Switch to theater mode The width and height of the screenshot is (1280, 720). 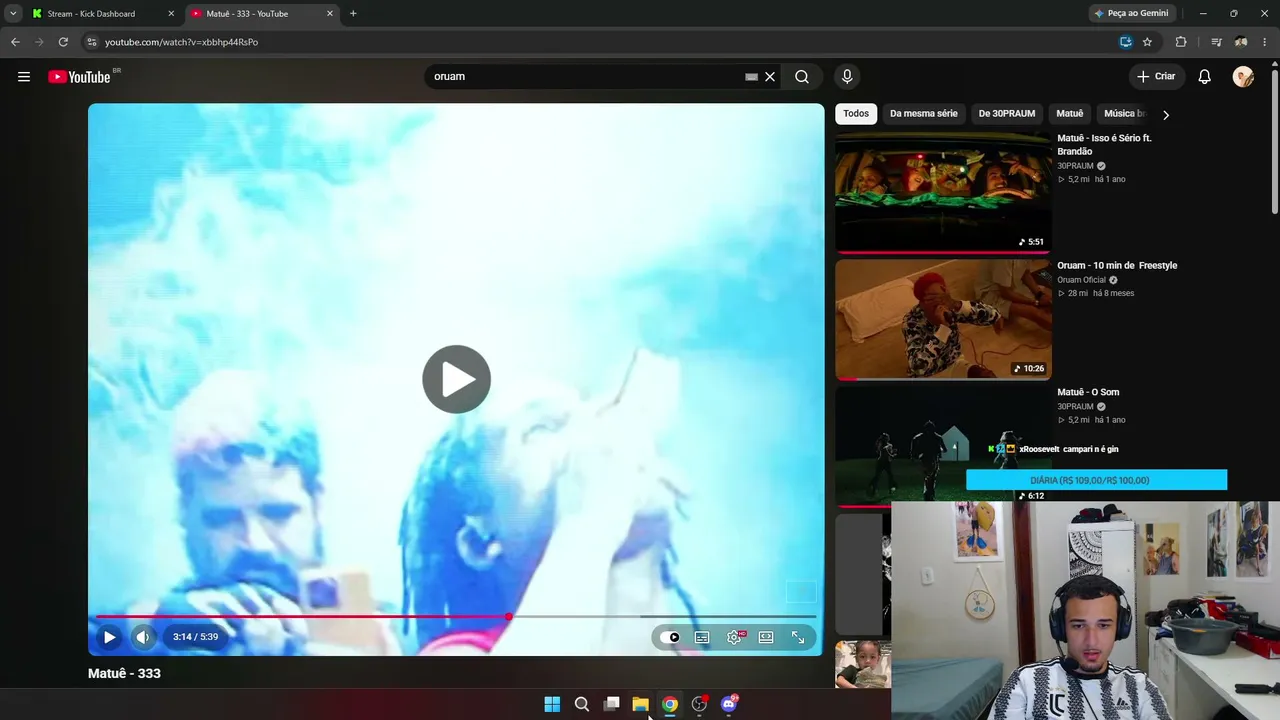click(x=766, y=638)
